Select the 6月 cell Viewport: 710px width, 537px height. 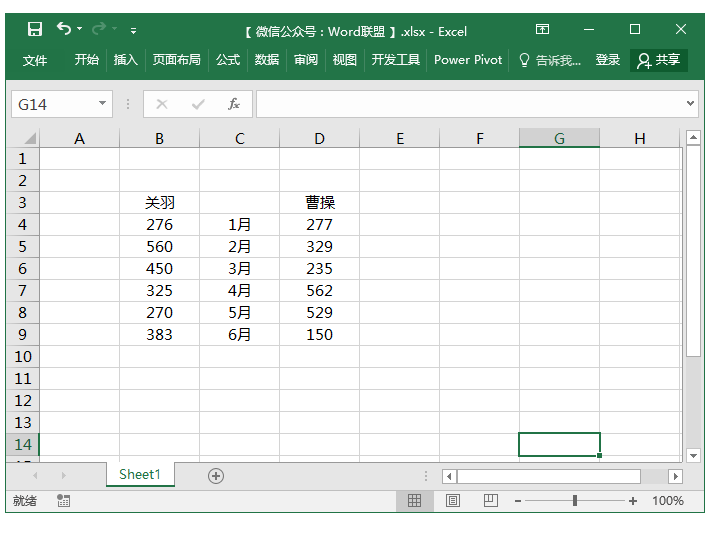click(240, 334)
